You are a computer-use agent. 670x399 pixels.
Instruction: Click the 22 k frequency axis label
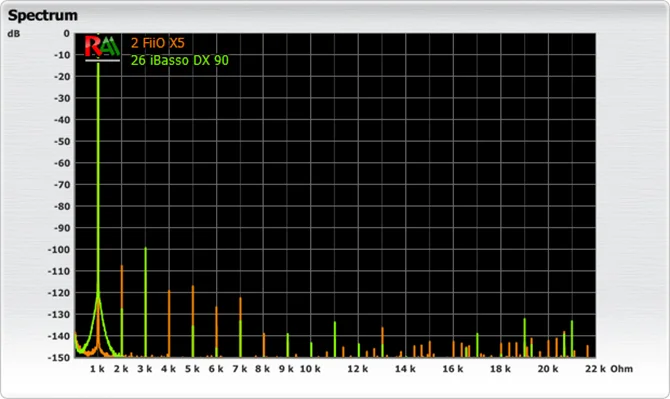pos(595,369)
